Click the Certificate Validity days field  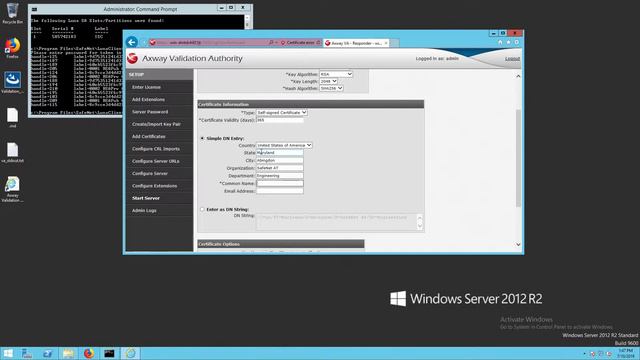point(280,120)
